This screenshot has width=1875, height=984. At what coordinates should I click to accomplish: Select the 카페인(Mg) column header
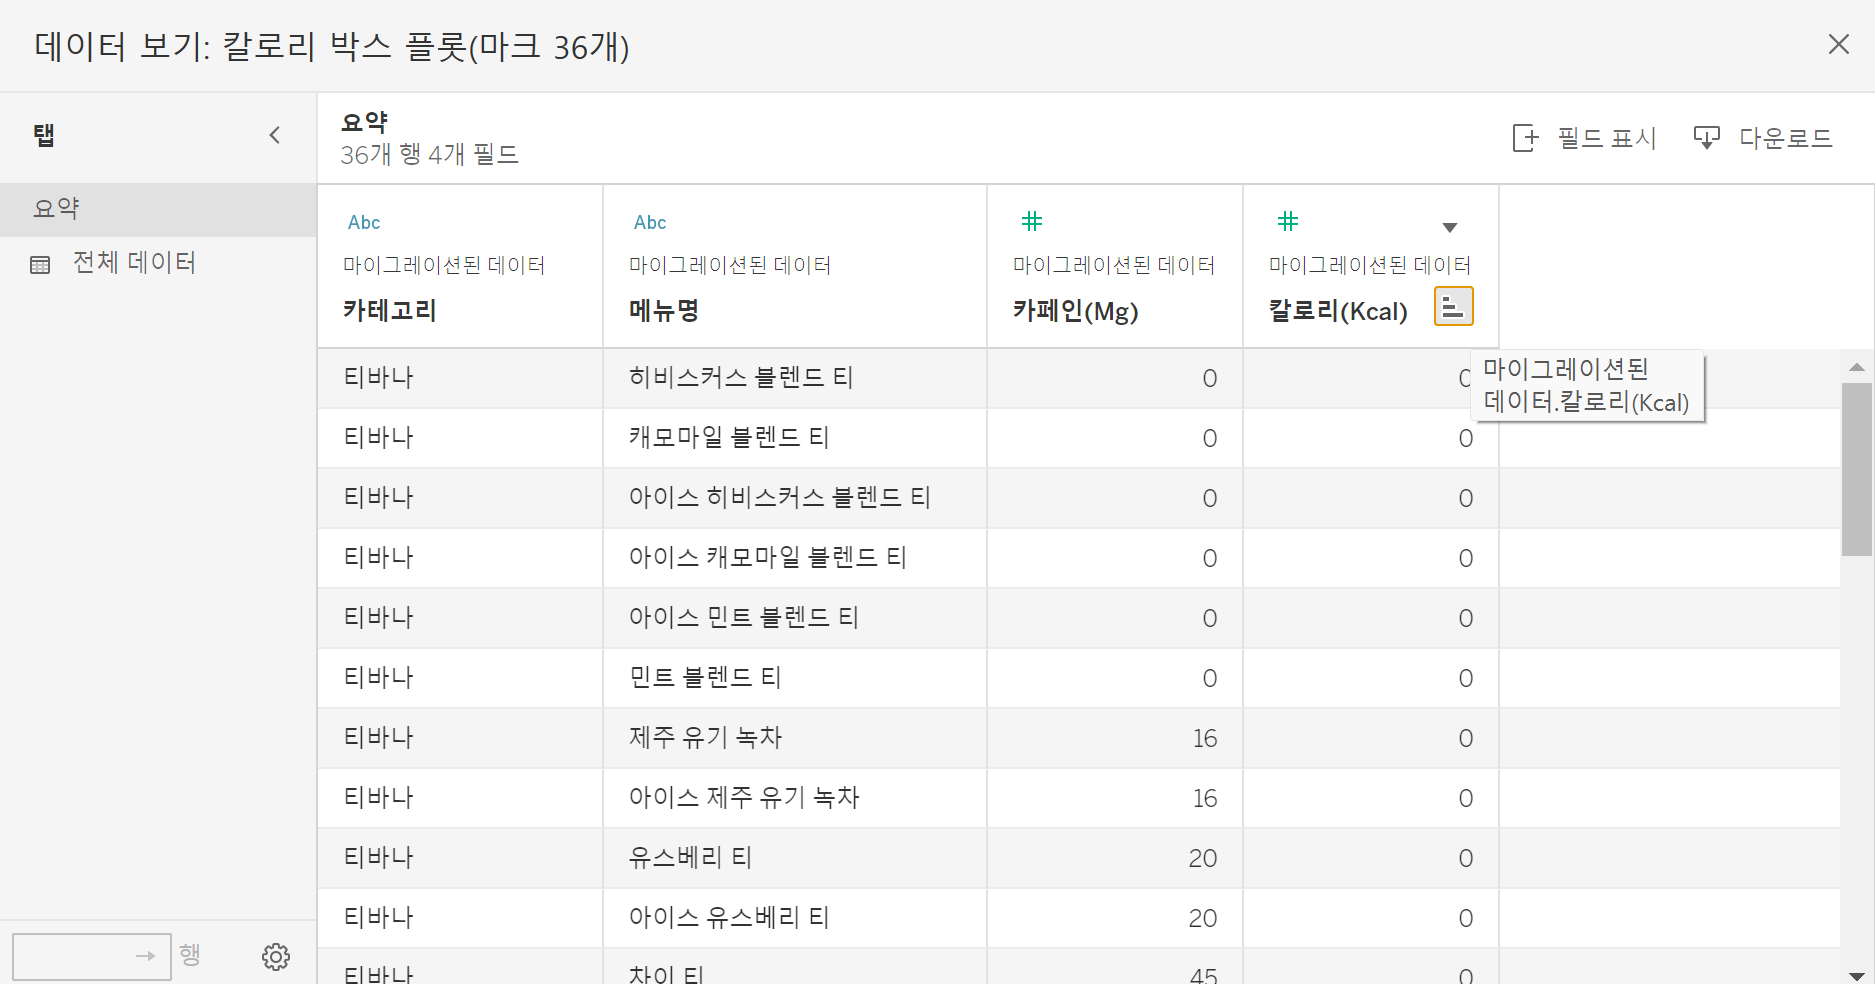[1115, 267]
